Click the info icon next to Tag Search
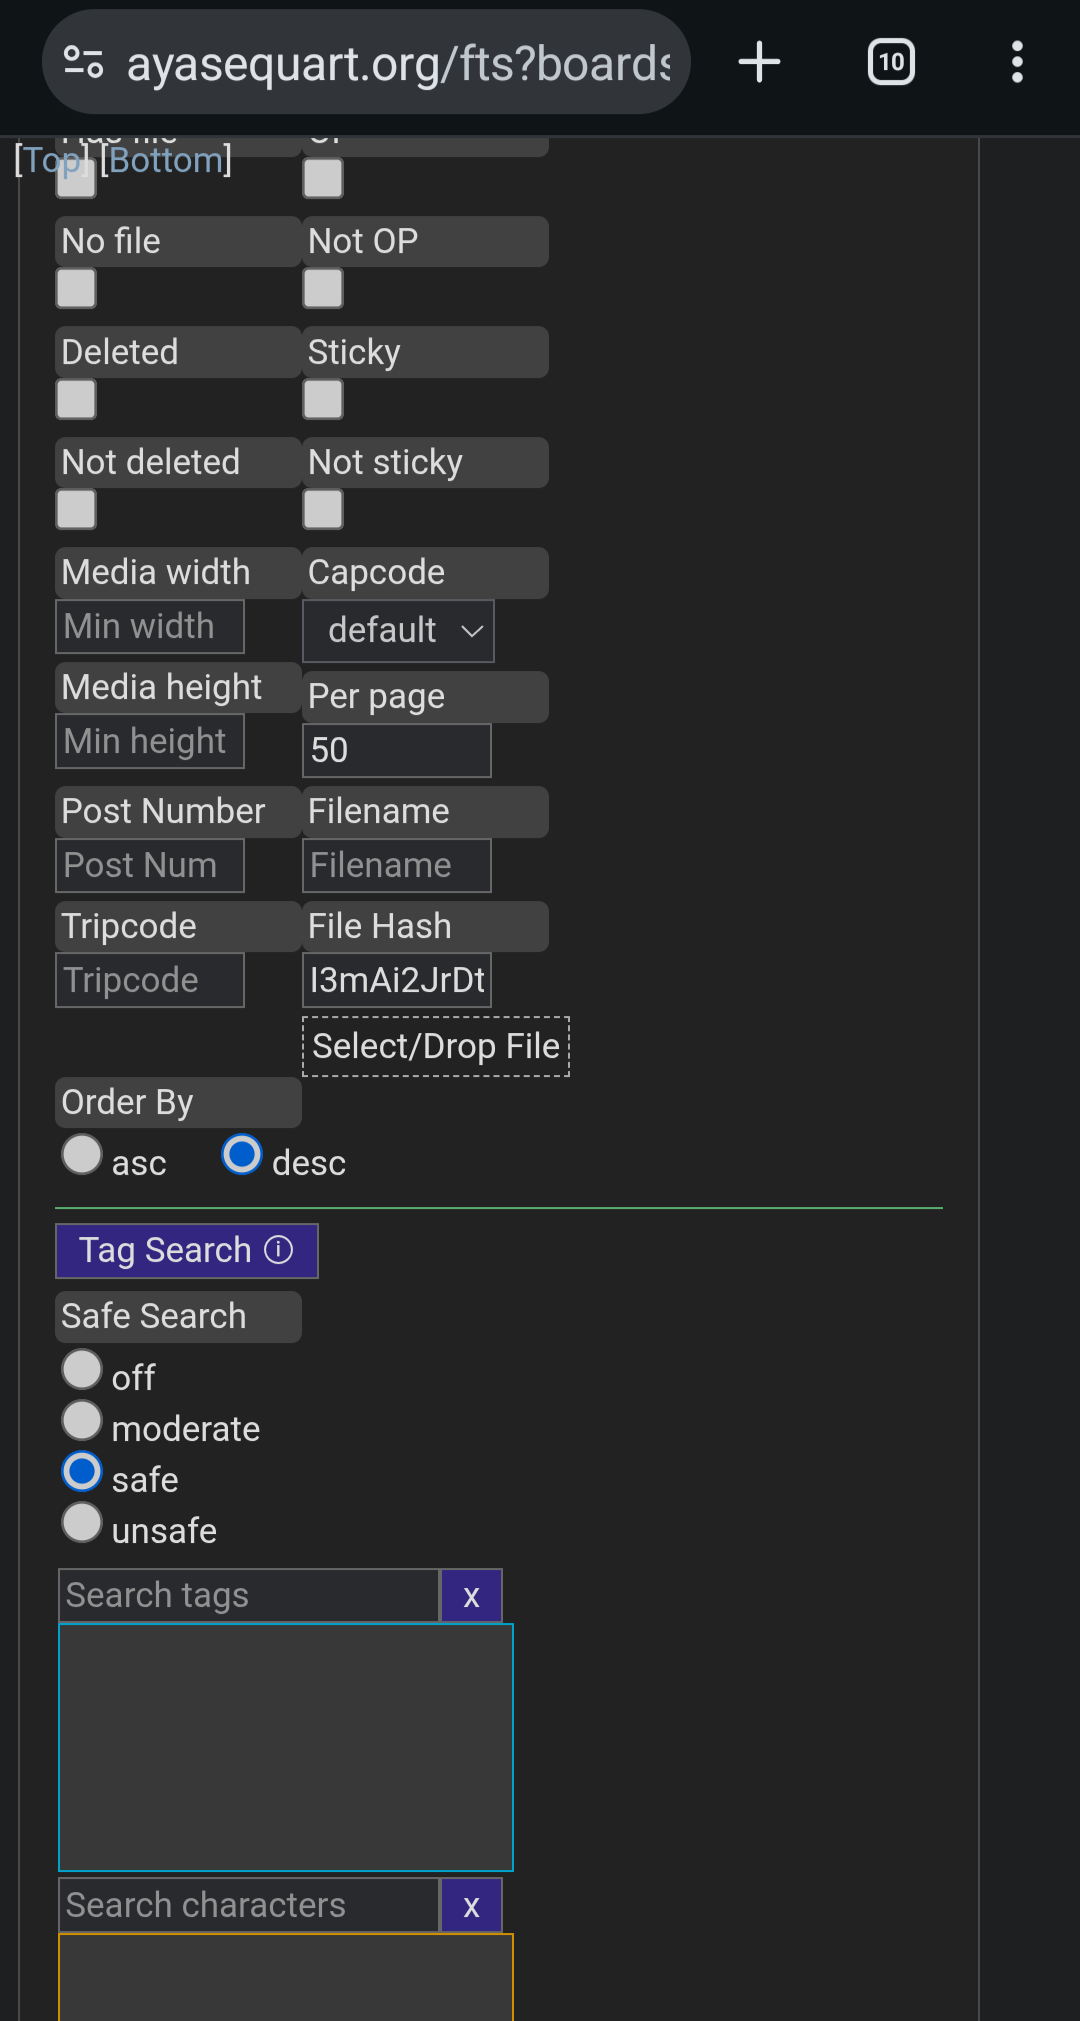 tap(278, 1250)
